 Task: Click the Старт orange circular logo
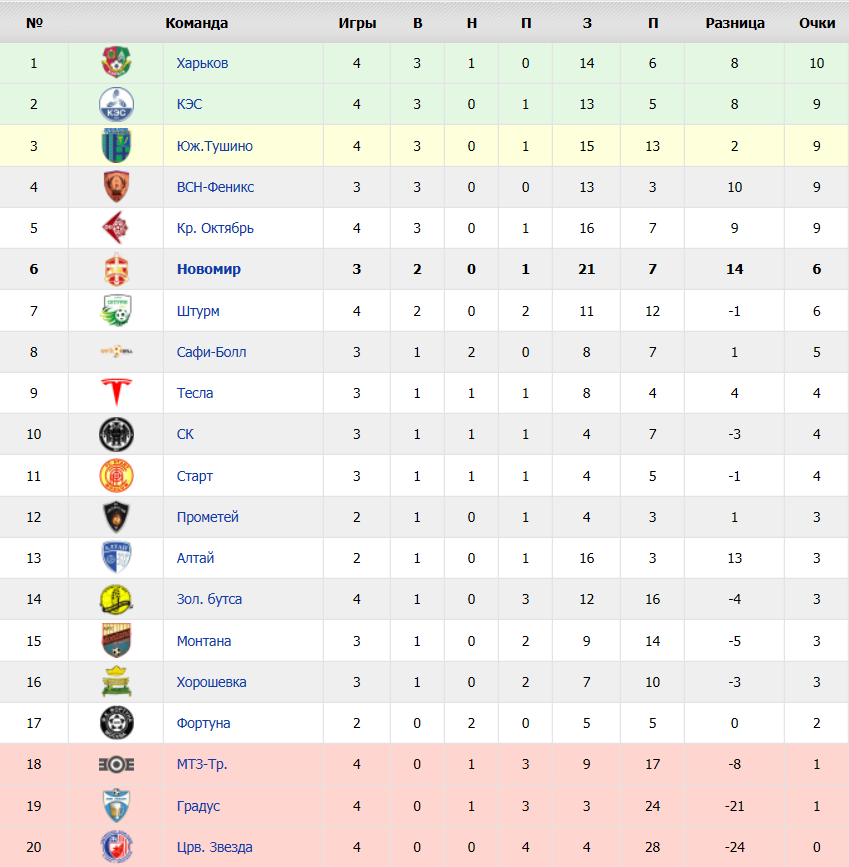[x=116, y=476]
